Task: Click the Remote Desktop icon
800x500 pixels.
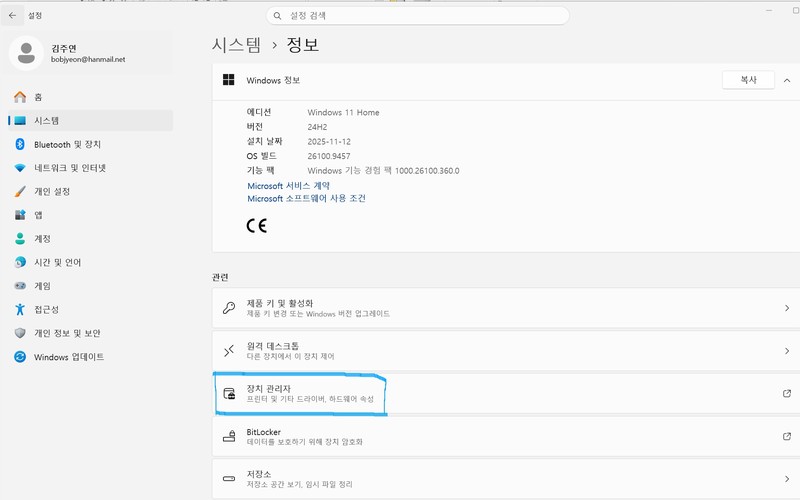Action: tap(229, 351)
